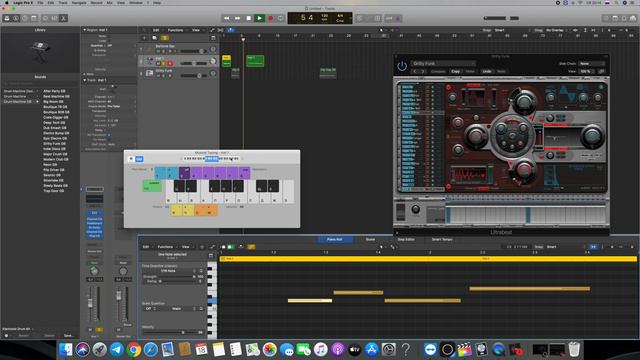Toggle the Ultrabeat plug-in power button
This screenshot has width=640, height=360.
[x=402, y=66]
